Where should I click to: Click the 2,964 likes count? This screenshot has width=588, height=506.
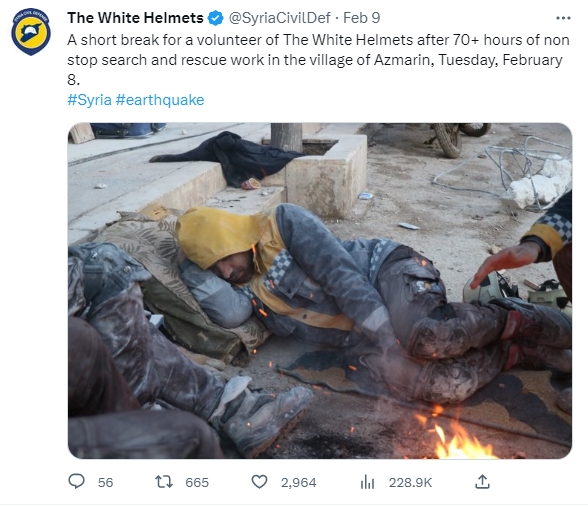[298, 482]
